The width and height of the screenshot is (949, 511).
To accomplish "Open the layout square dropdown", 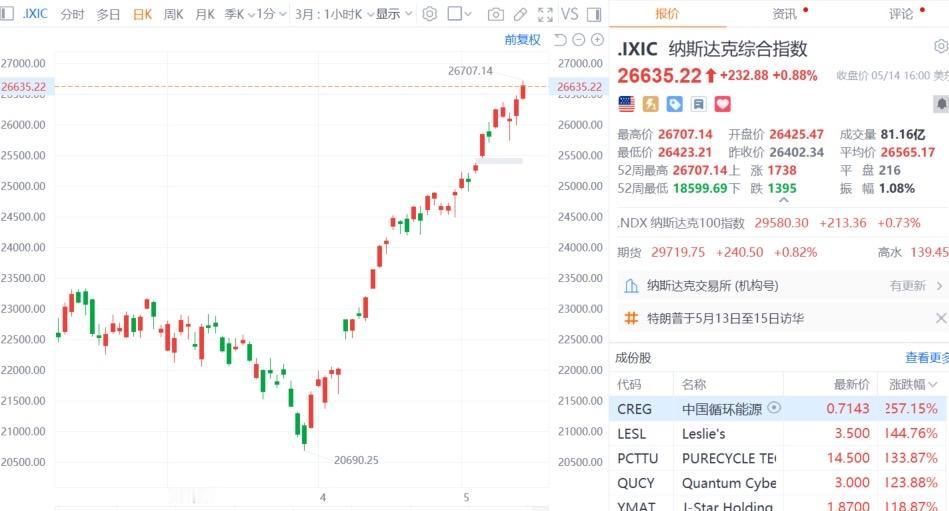I will coord(459,14).
